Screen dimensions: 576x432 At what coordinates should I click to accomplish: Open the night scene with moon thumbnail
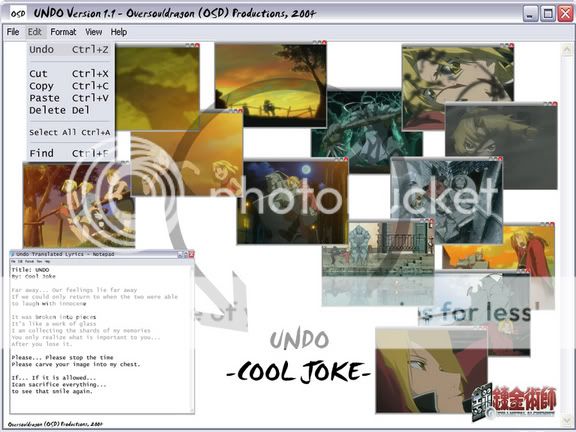(x=292, y=202)
